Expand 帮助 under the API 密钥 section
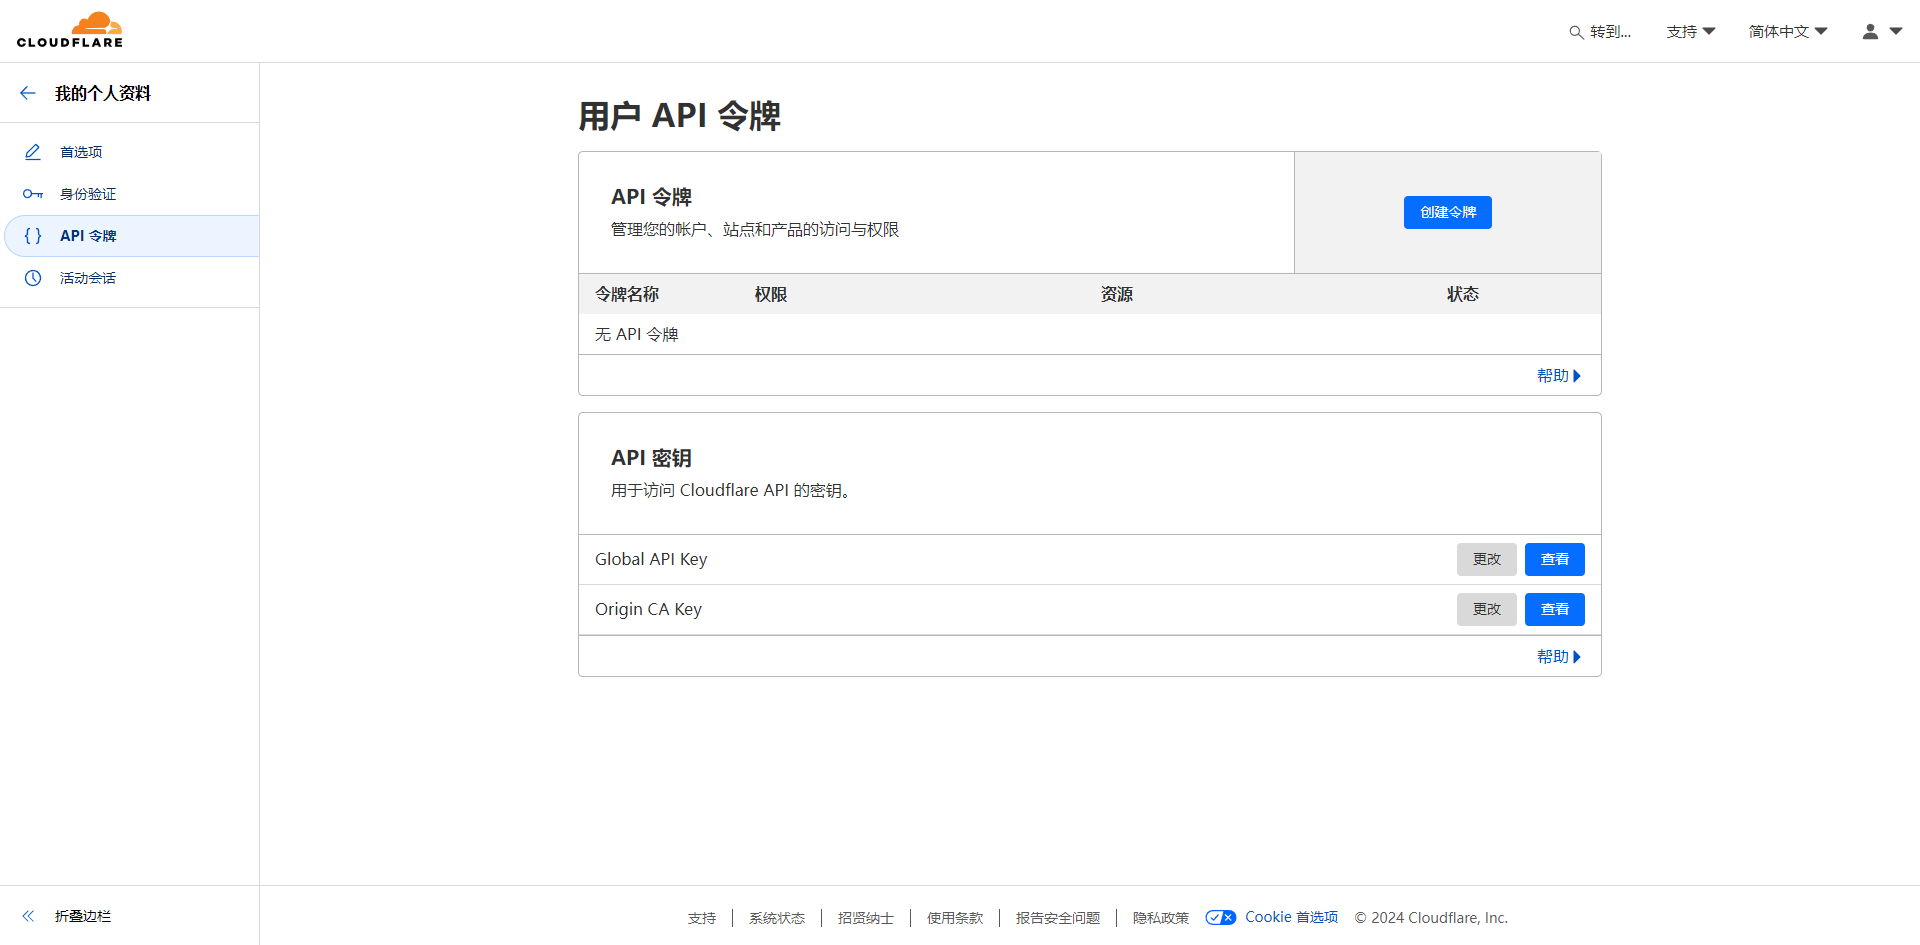This screenshot has height=945, width=1920. [x=1558, y=657]
